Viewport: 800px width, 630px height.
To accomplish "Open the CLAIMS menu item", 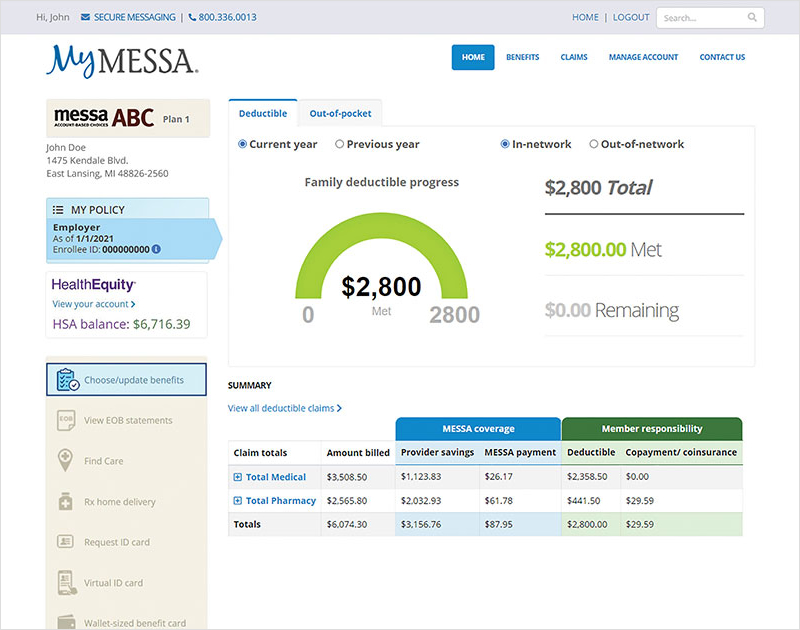I will [574, 57].
